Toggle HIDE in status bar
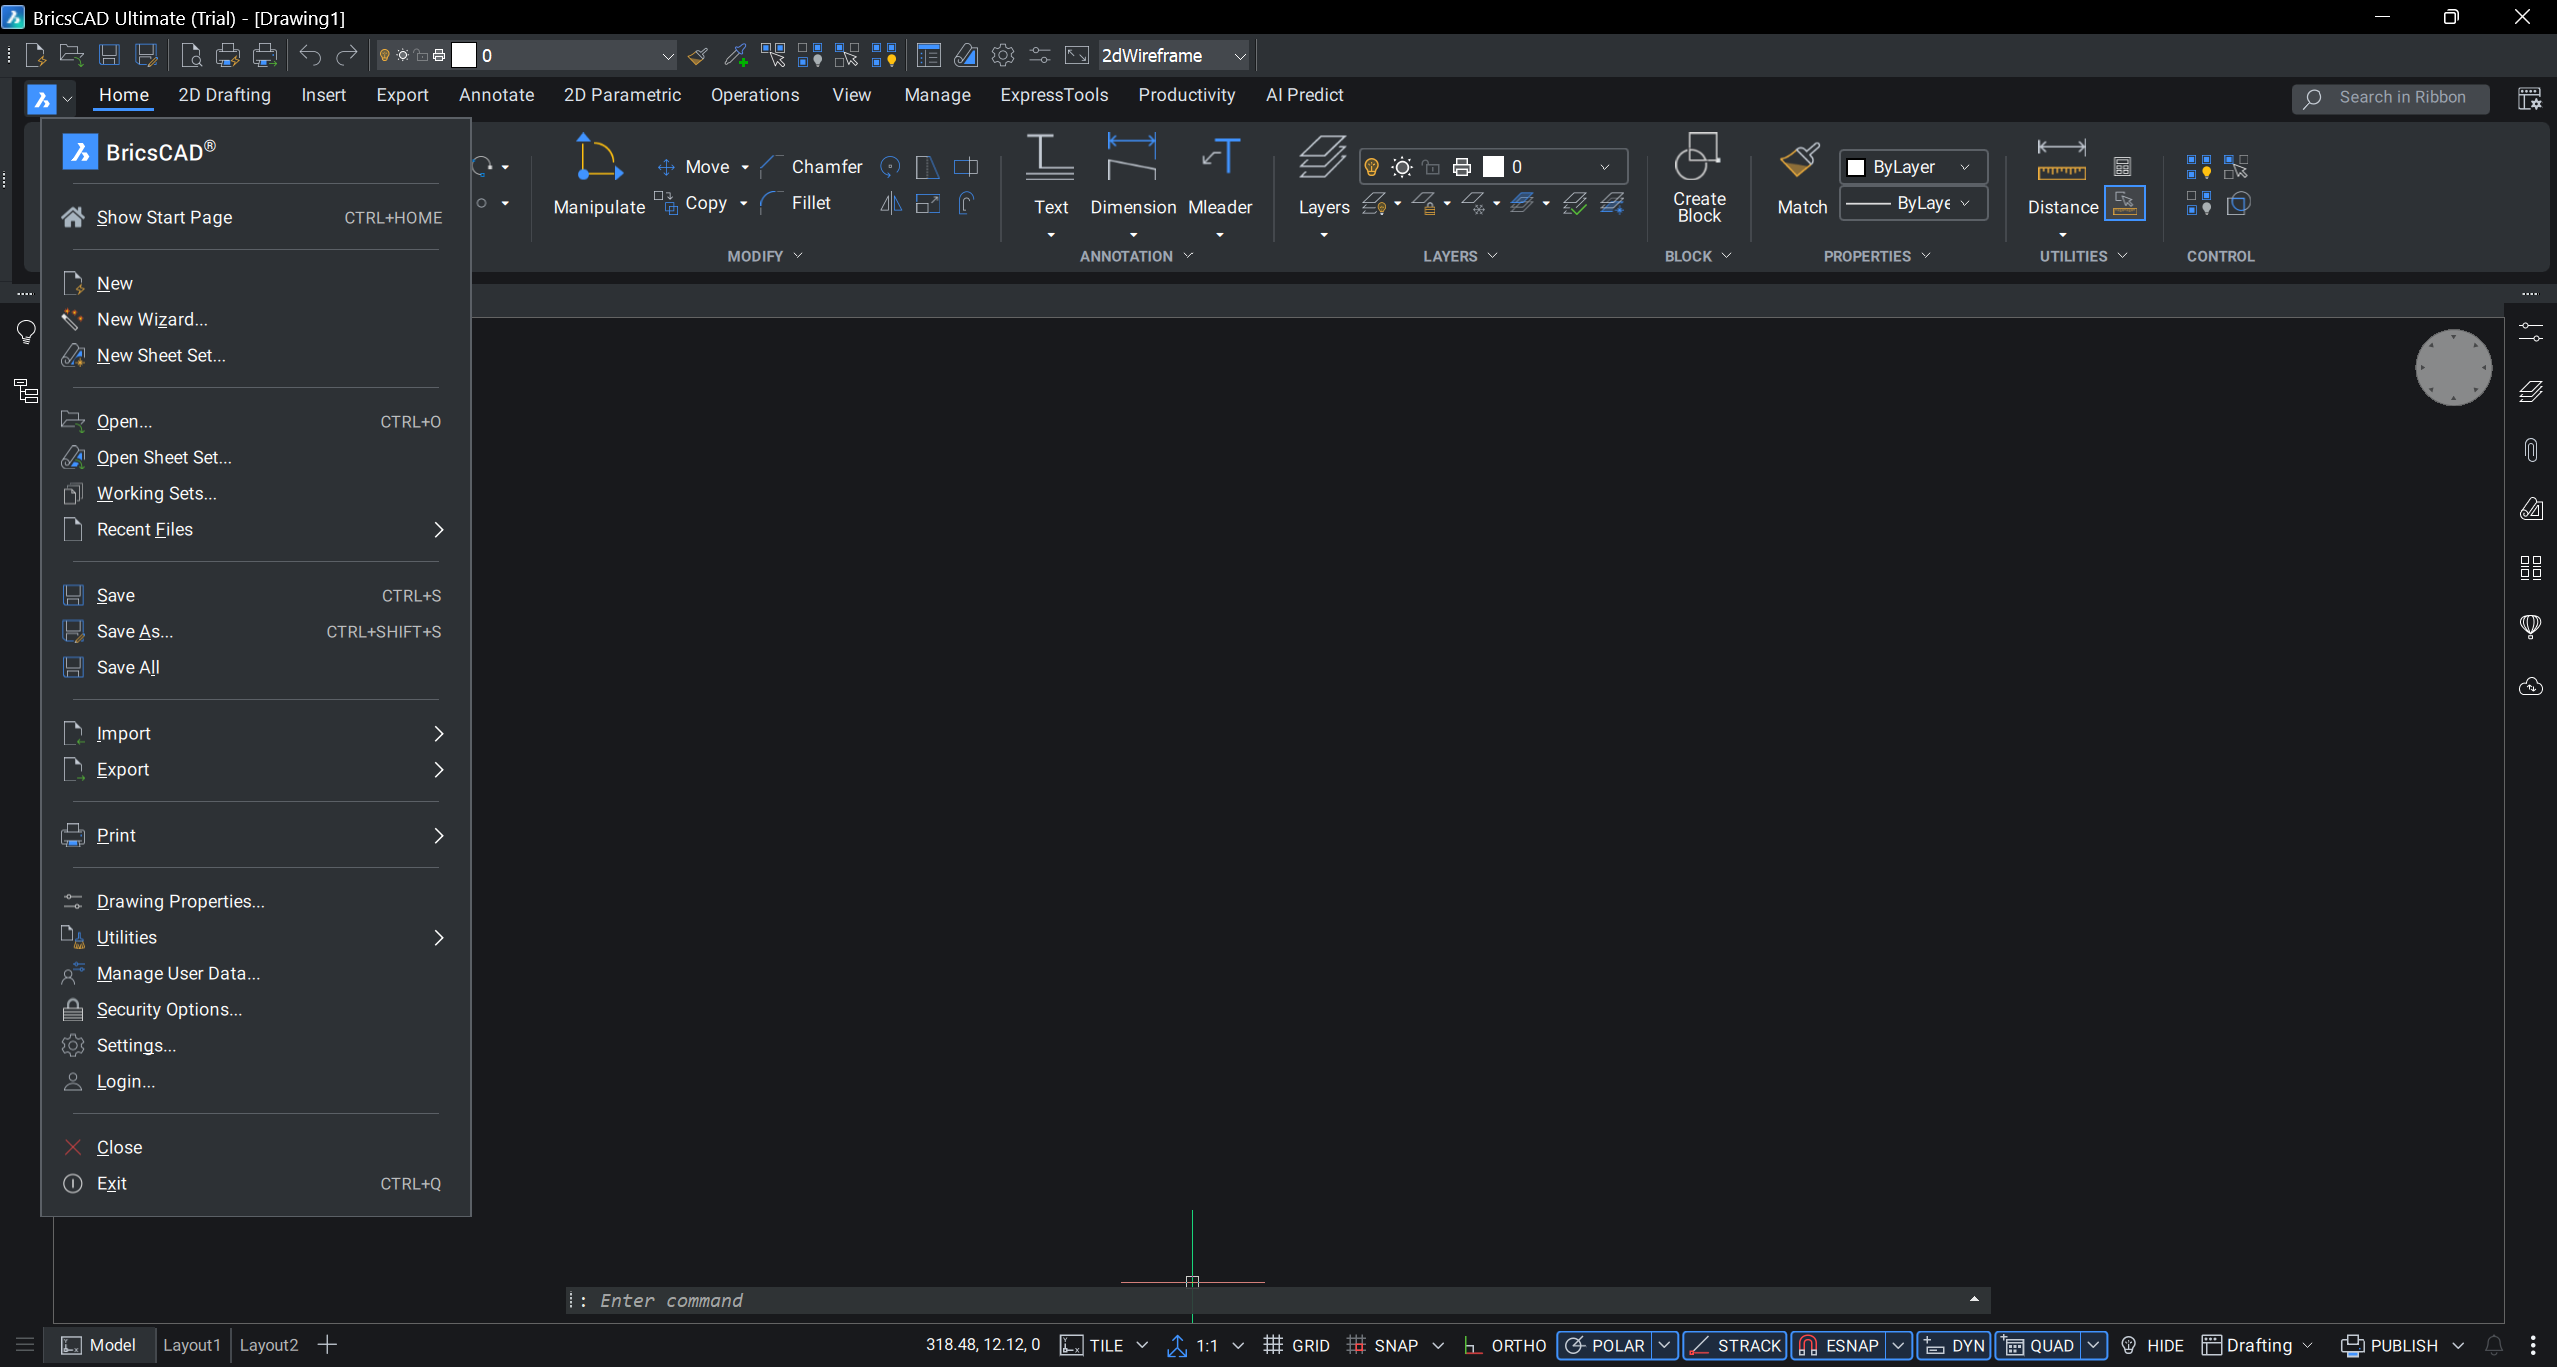The width and height of the screenshot is (2557, 1367). 2151,1346
